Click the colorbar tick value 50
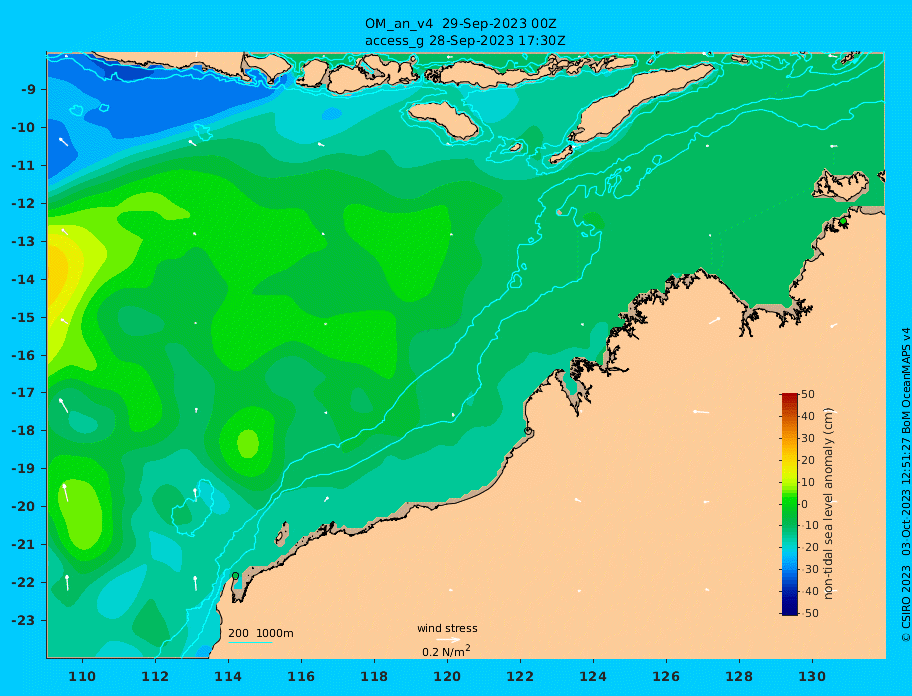 click(808, 394)
